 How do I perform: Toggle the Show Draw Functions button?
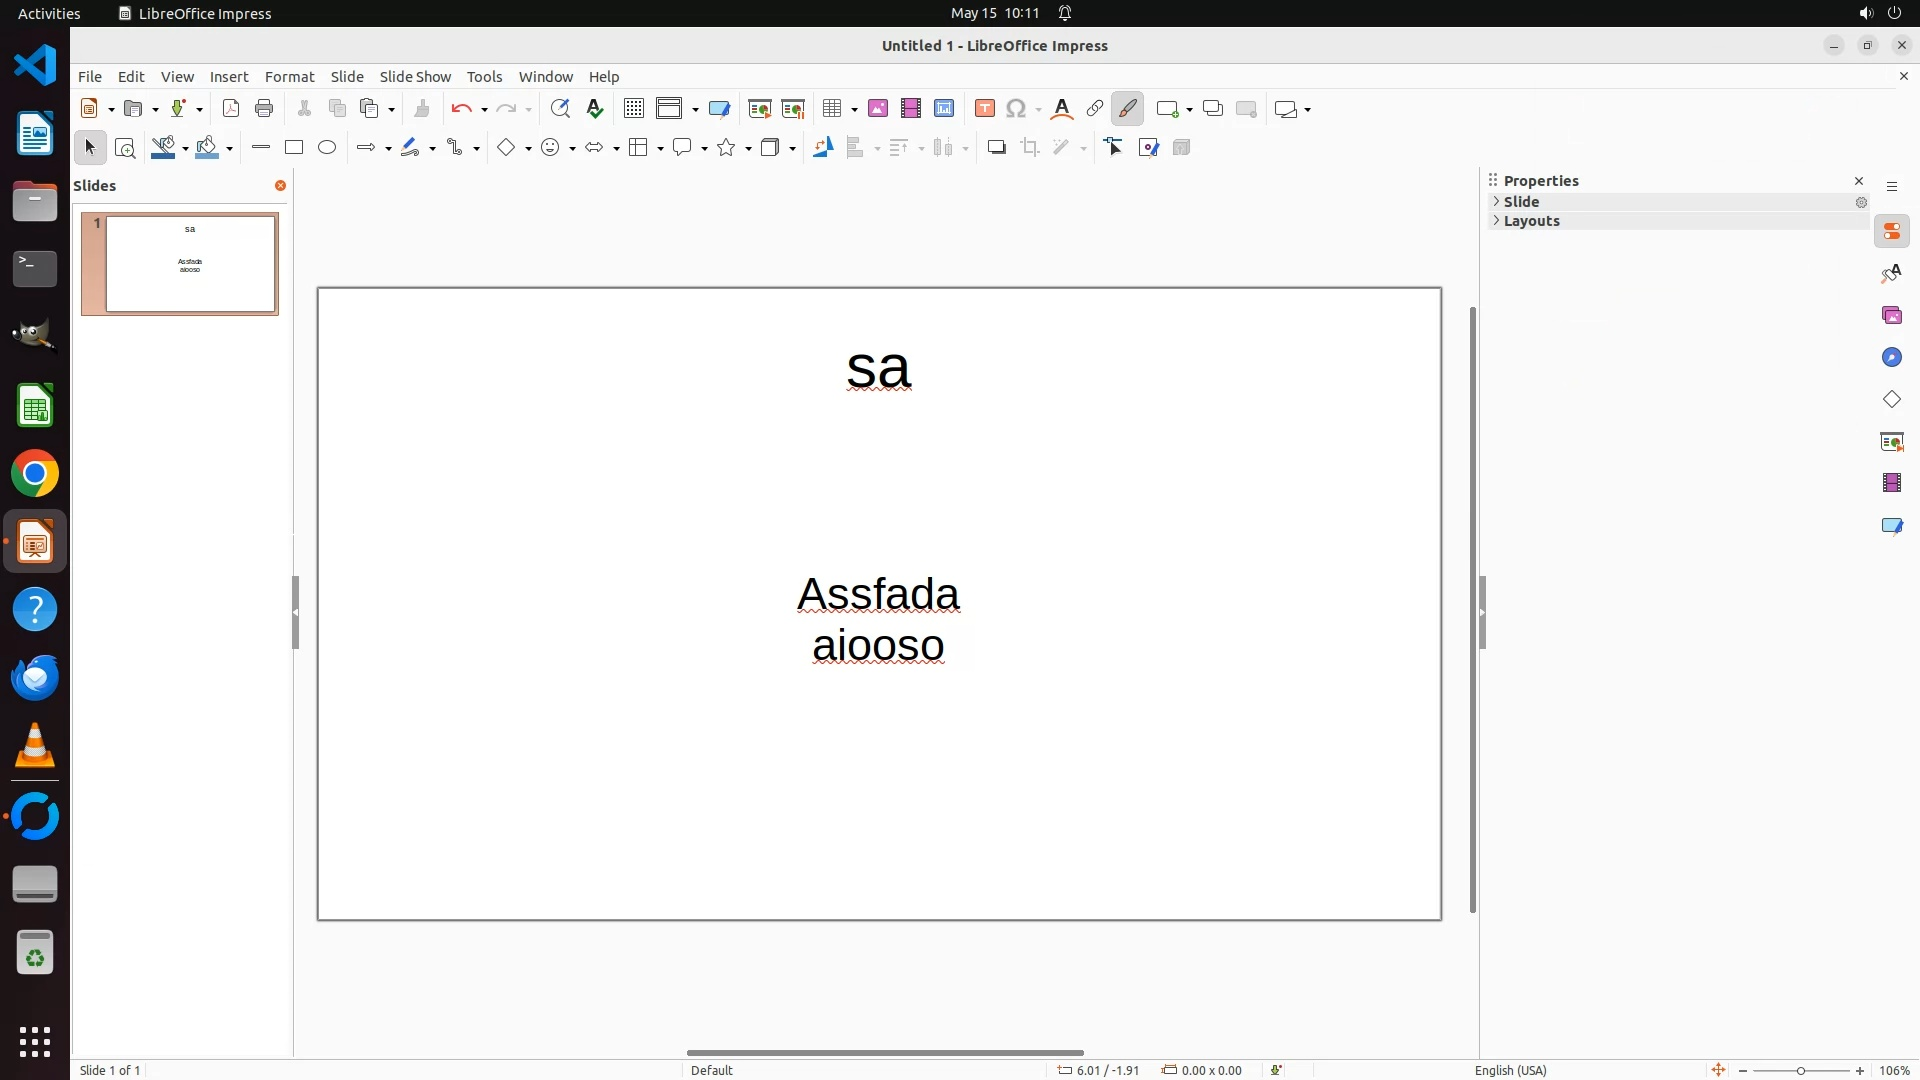1128,109
